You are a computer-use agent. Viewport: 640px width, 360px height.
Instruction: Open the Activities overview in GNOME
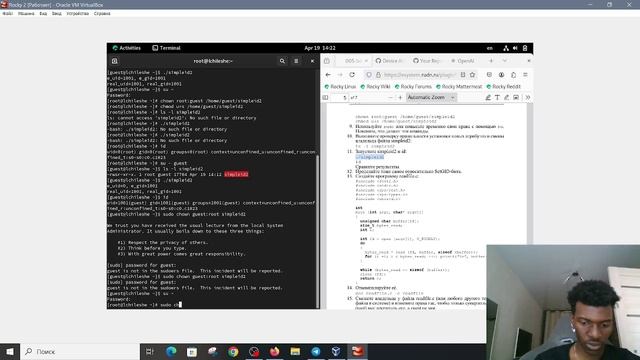[x=127, y=48]
